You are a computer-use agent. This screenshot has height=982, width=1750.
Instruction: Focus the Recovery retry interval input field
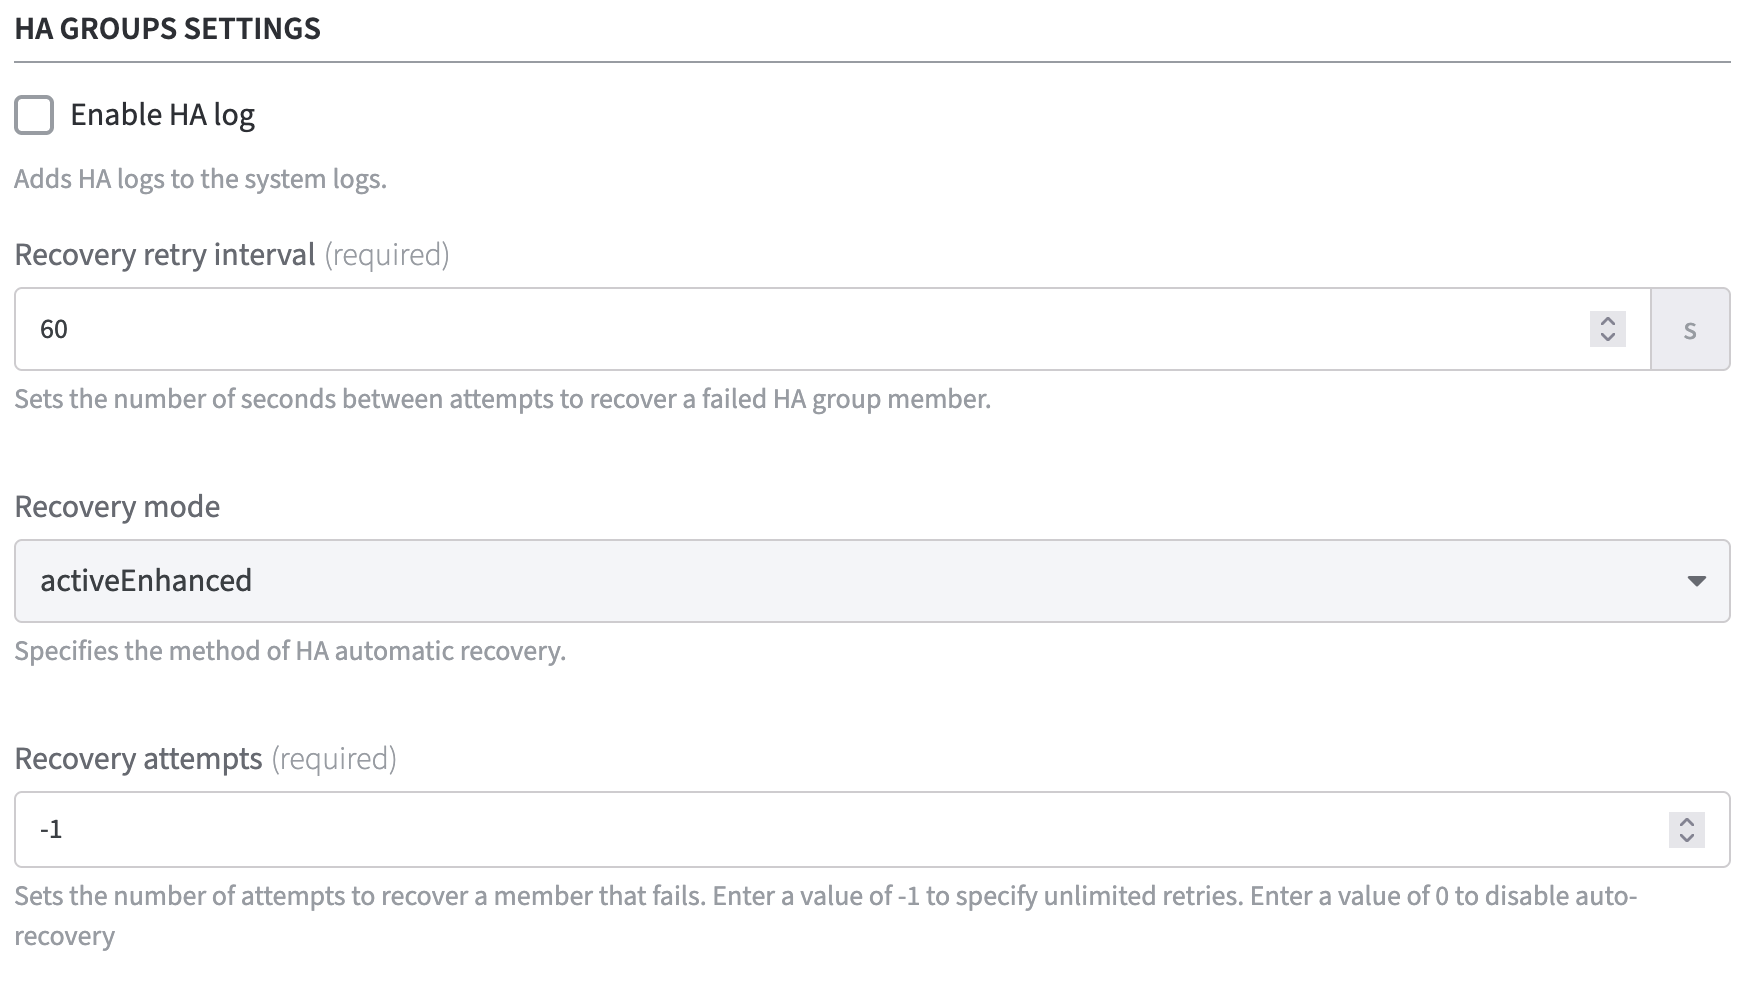800,329
